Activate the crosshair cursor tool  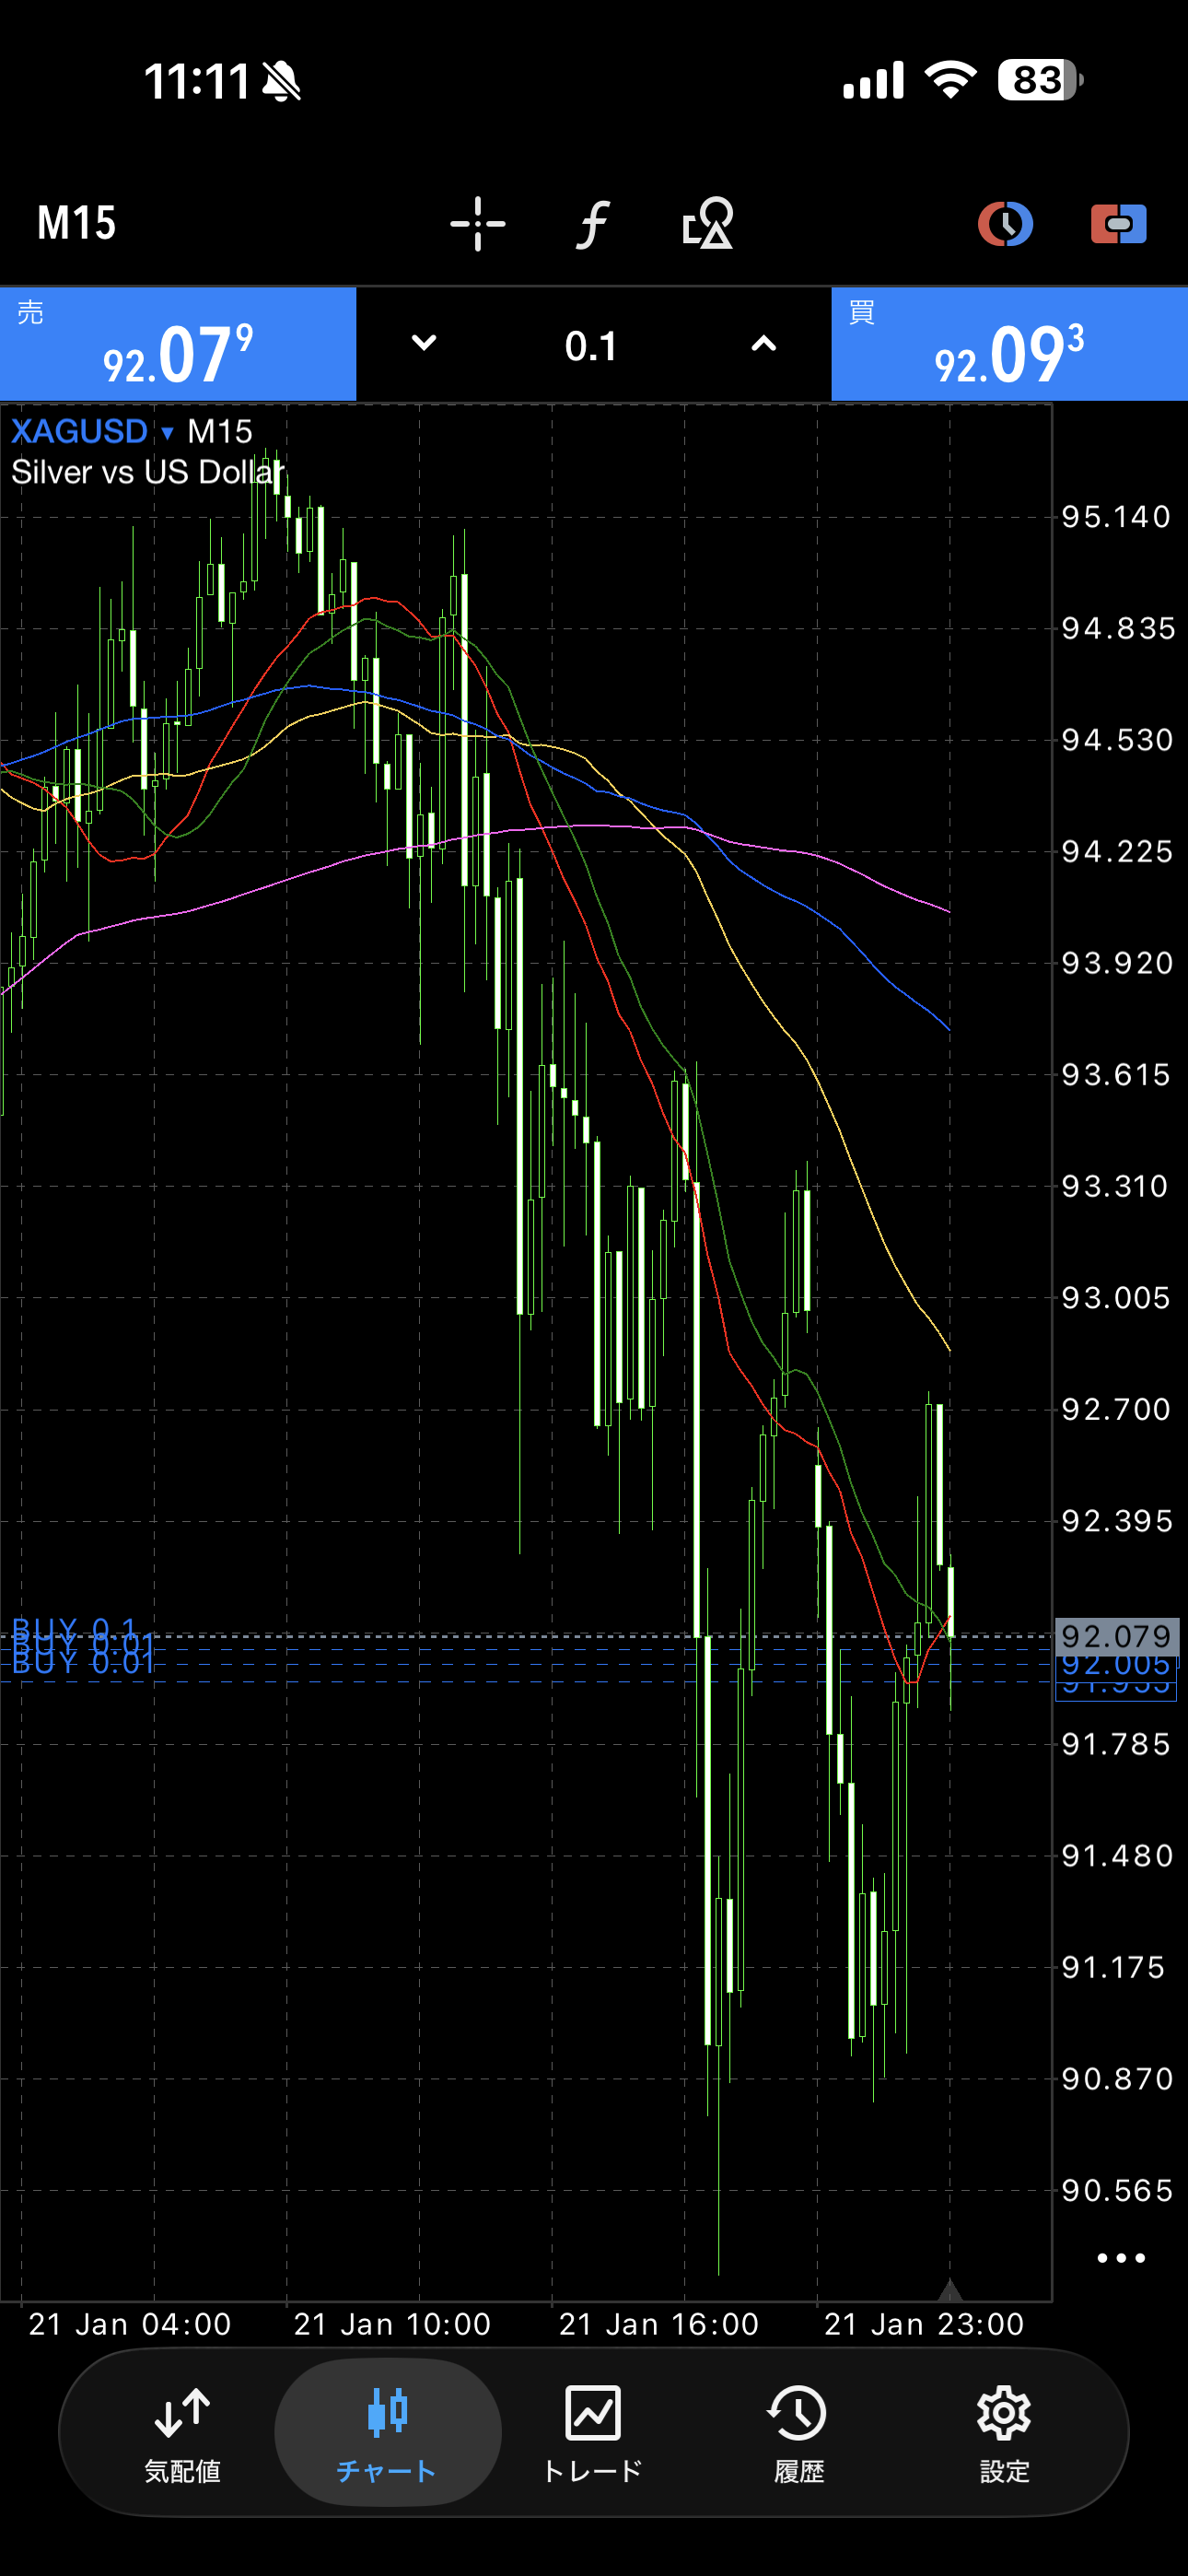pyautogui.click(x=477, y=223)
